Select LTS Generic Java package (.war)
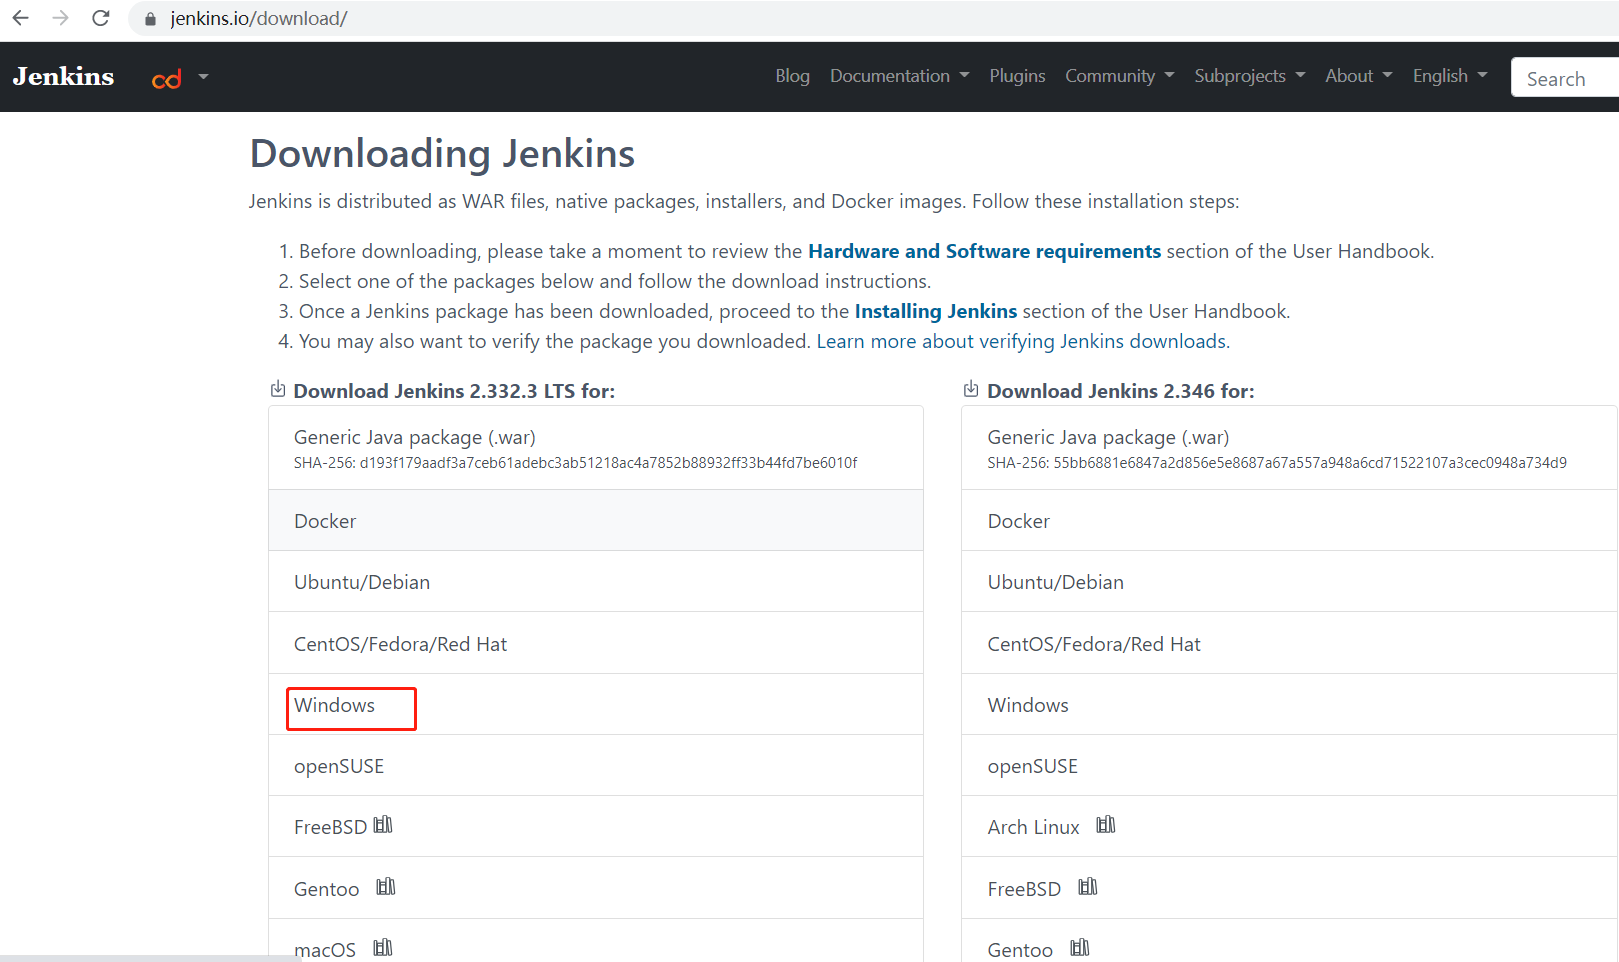 596,448
